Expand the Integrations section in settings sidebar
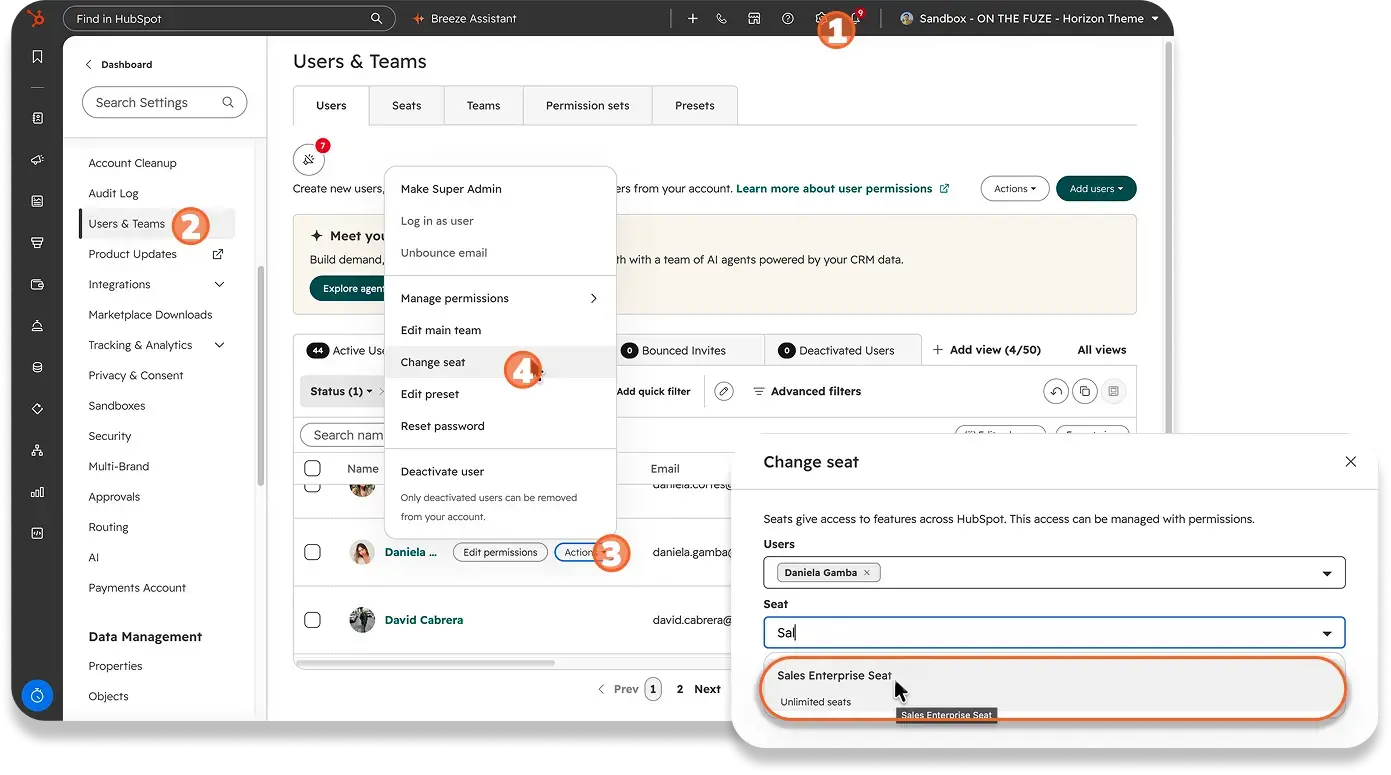Image resolution: width=1391 pixels, height=775 pixels. pyautogui.click(x=219, y=285)
